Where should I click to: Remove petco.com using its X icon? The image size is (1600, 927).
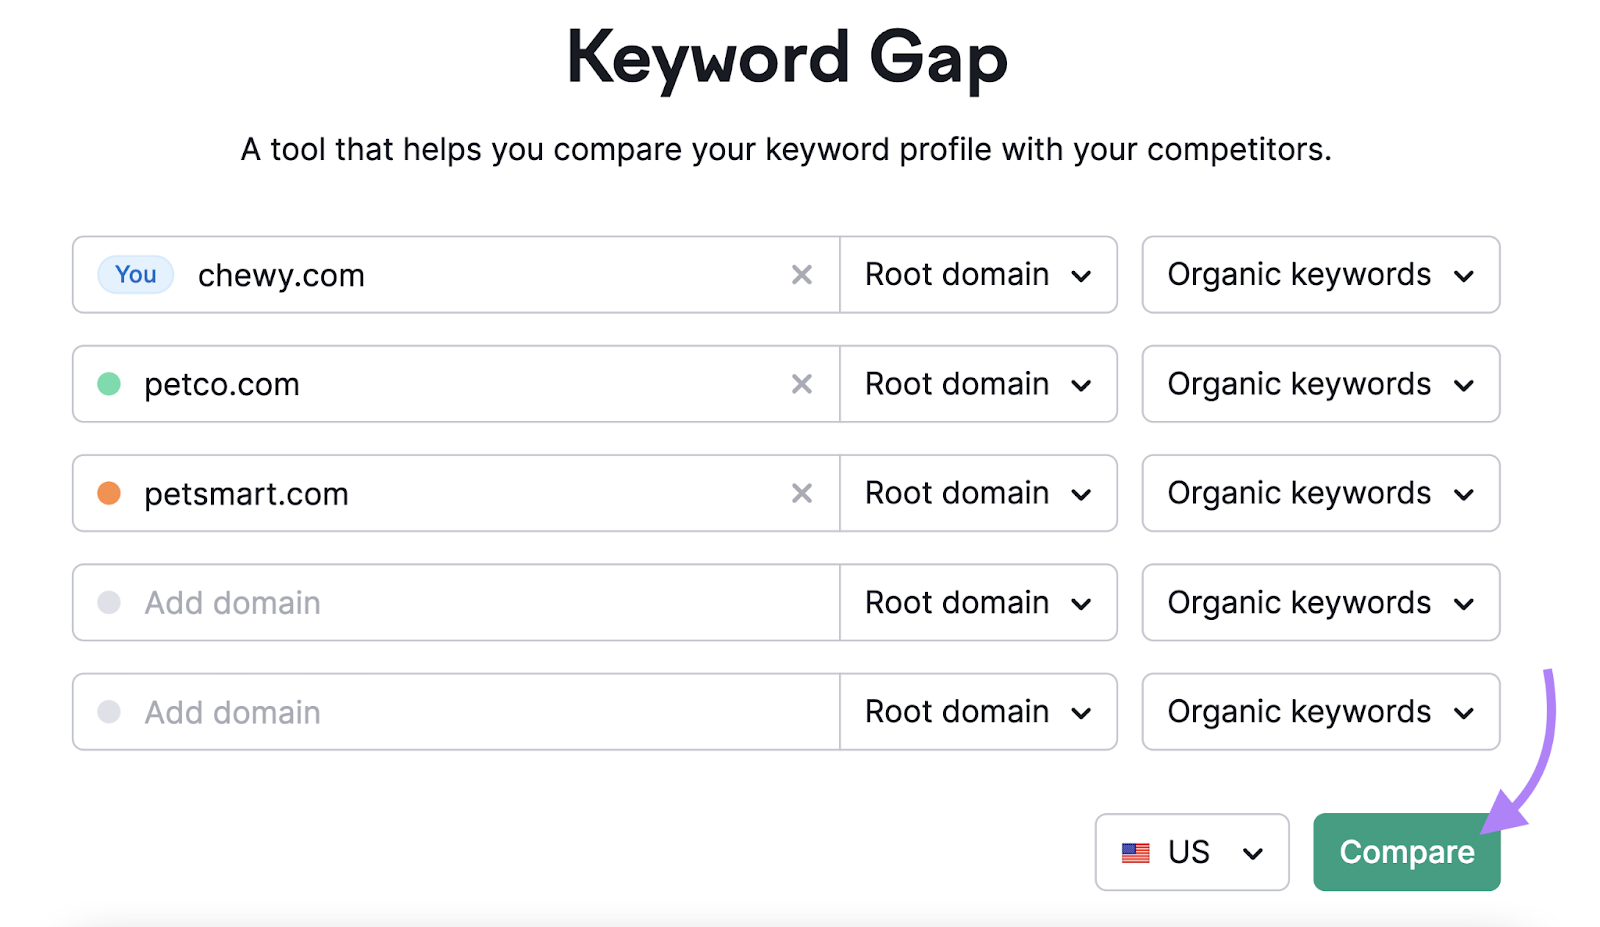[x=803, y=384]
